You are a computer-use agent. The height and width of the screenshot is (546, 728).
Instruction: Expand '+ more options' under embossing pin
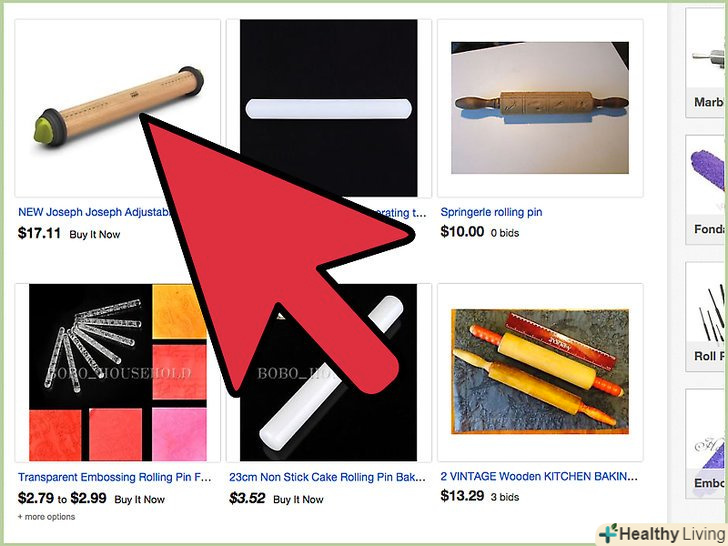click(x=46, y=517)
